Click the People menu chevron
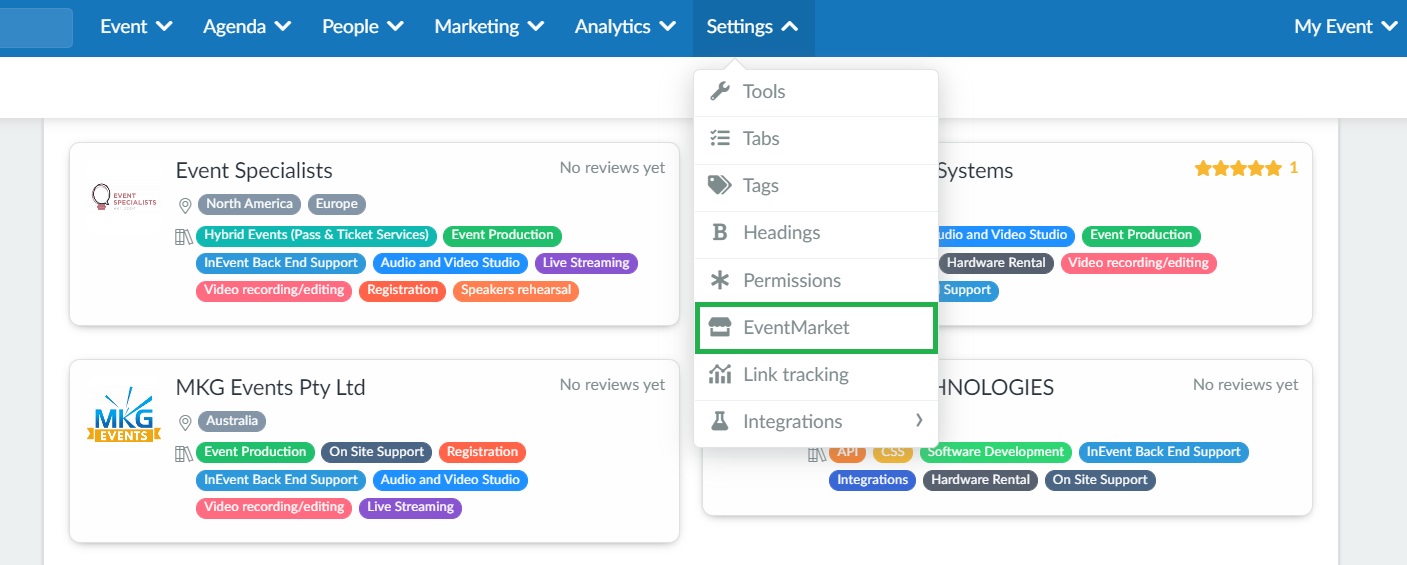 point(395,27)
